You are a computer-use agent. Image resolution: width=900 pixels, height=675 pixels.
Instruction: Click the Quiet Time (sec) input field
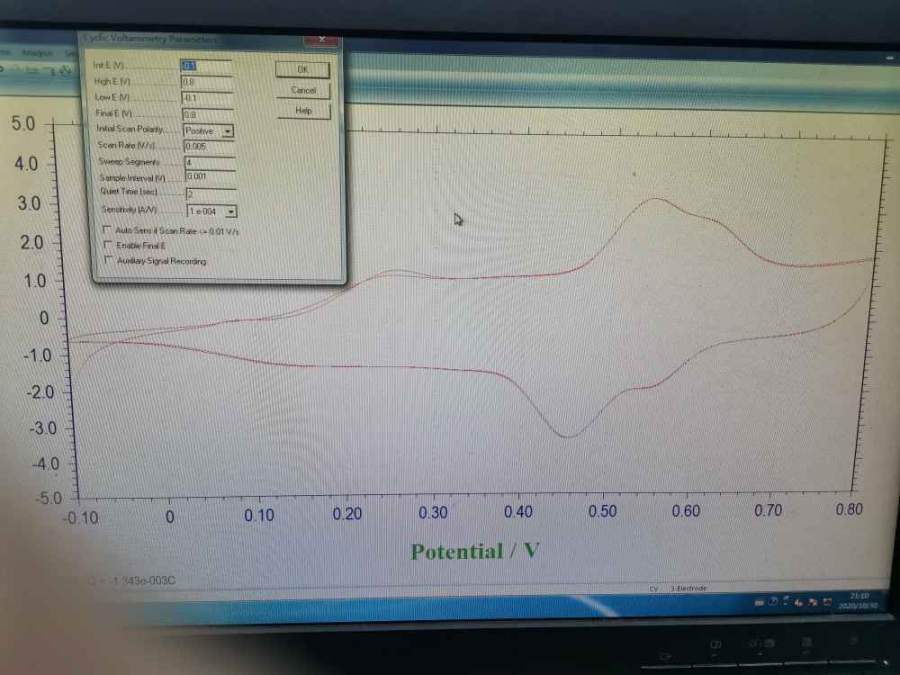pos(211,193)
